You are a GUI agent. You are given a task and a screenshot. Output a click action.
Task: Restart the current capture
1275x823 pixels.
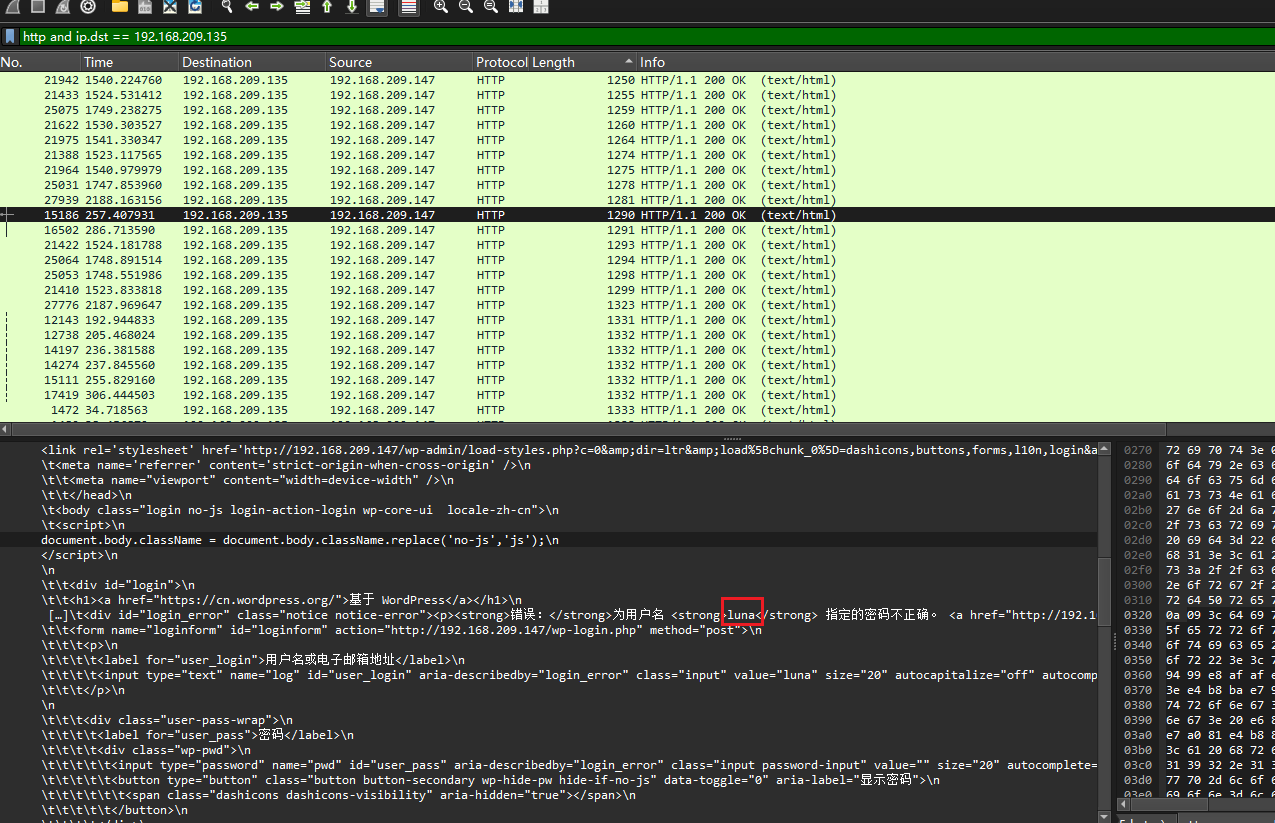[63, 6]
